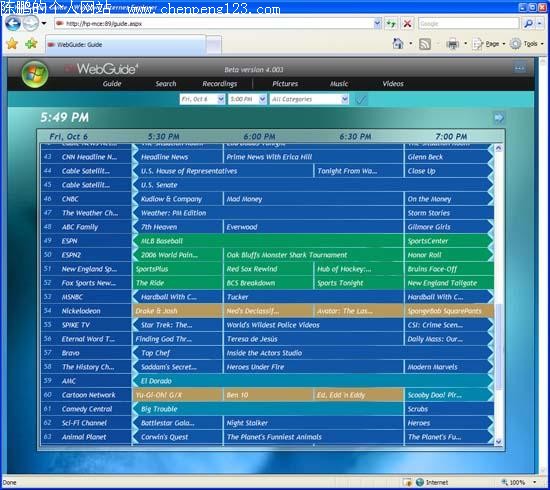This screenshot has width=550, height=490.
Task: Click the browser Back button
Action: [13, 24]
